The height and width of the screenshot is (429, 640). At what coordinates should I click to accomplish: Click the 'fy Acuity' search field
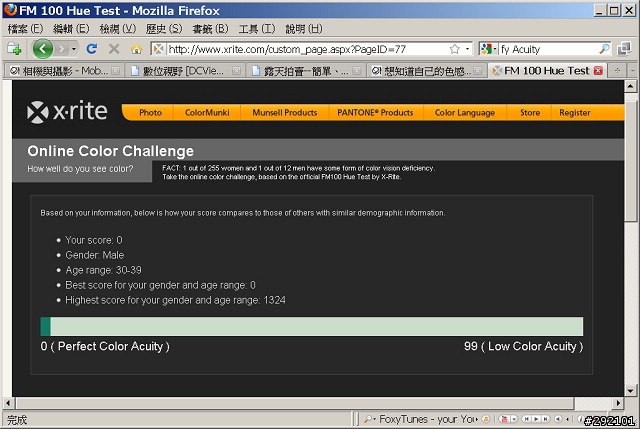tap(548, 49)
